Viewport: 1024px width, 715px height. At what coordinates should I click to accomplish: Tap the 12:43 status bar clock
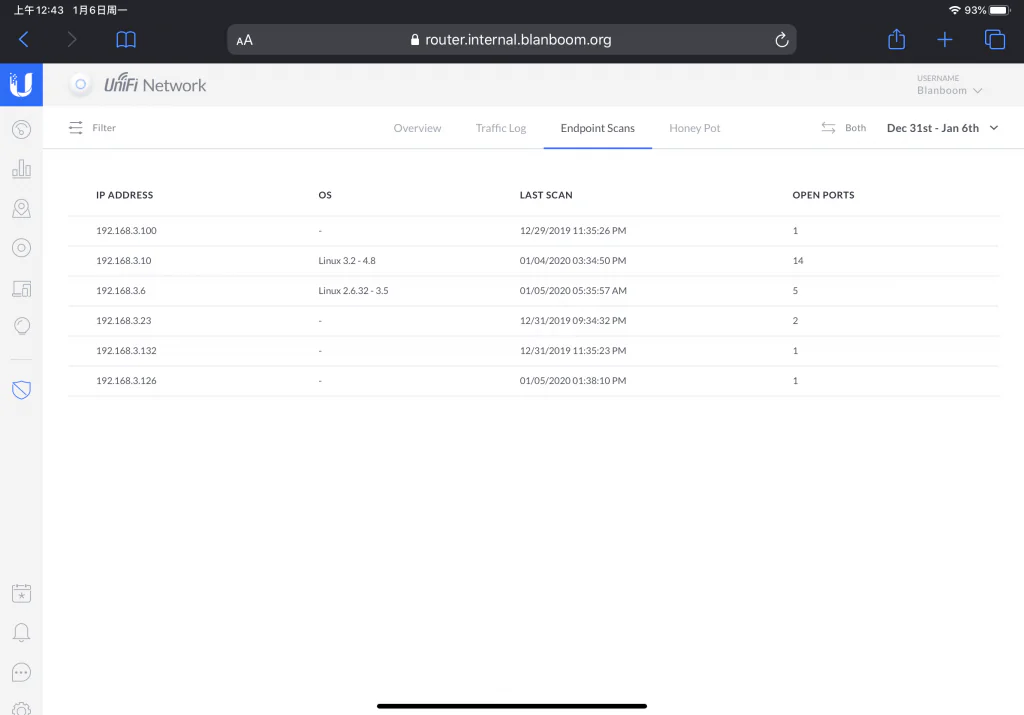click(39, 10)
